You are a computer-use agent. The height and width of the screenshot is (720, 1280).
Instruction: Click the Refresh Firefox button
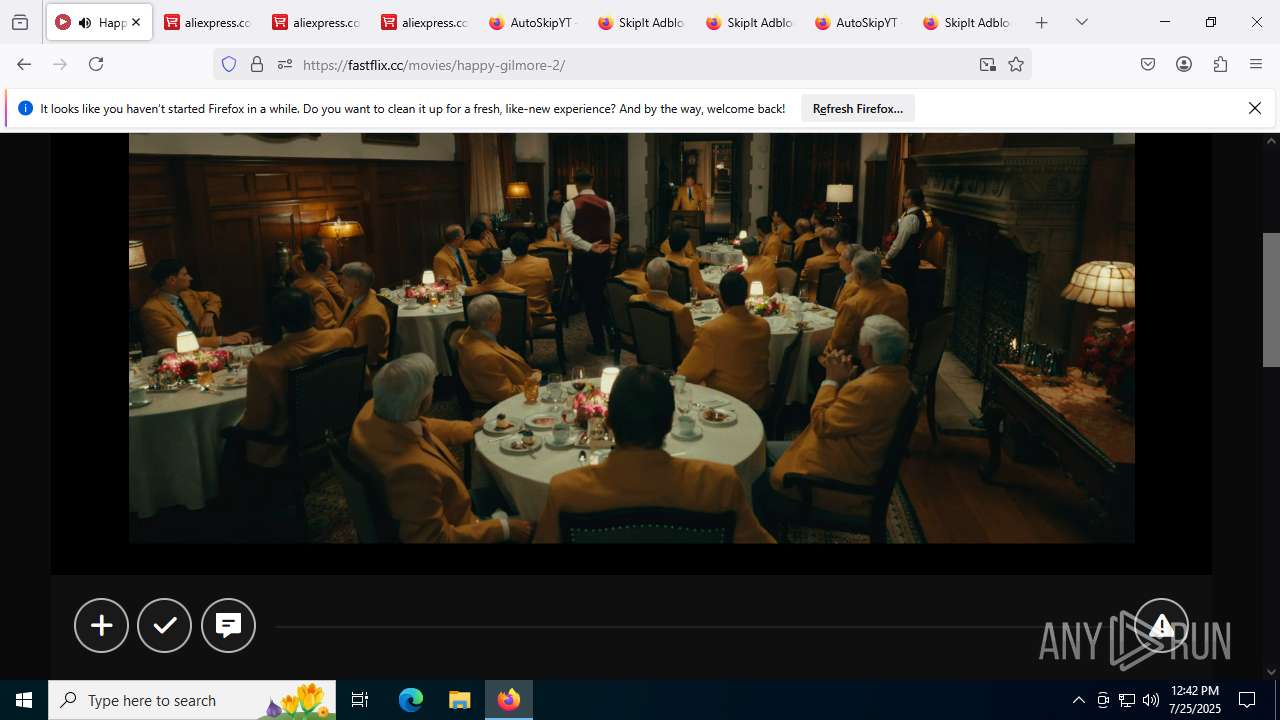[858, 108]
